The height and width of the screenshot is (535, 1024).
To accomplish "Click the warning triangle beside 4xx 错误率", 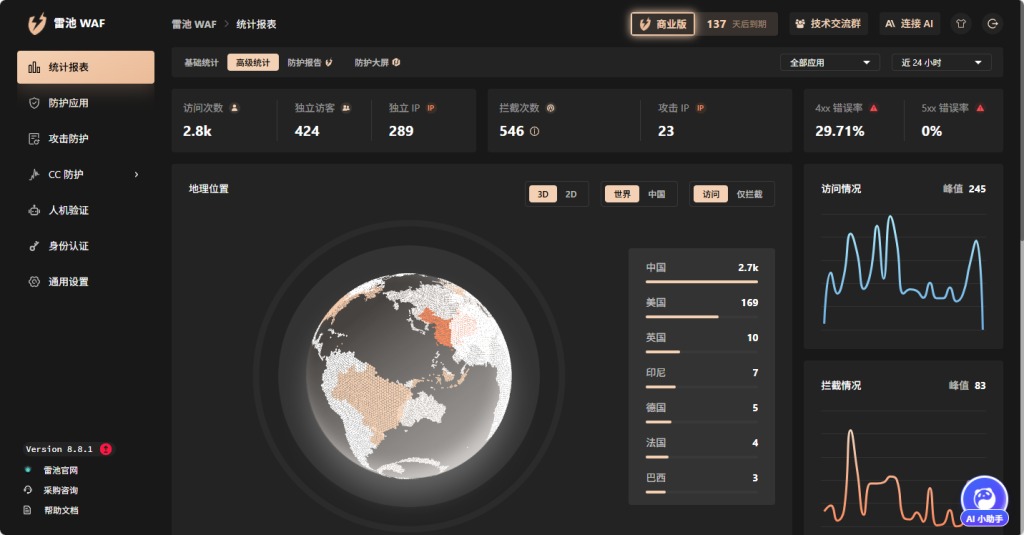I will pyautogui.click(x=874, y=108).
